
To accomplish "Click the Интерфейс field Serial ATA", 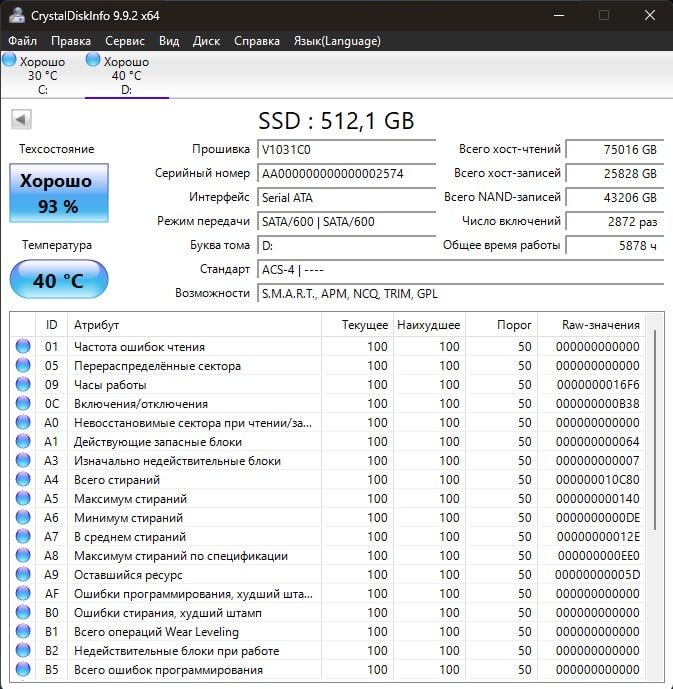I will point(346,197).
